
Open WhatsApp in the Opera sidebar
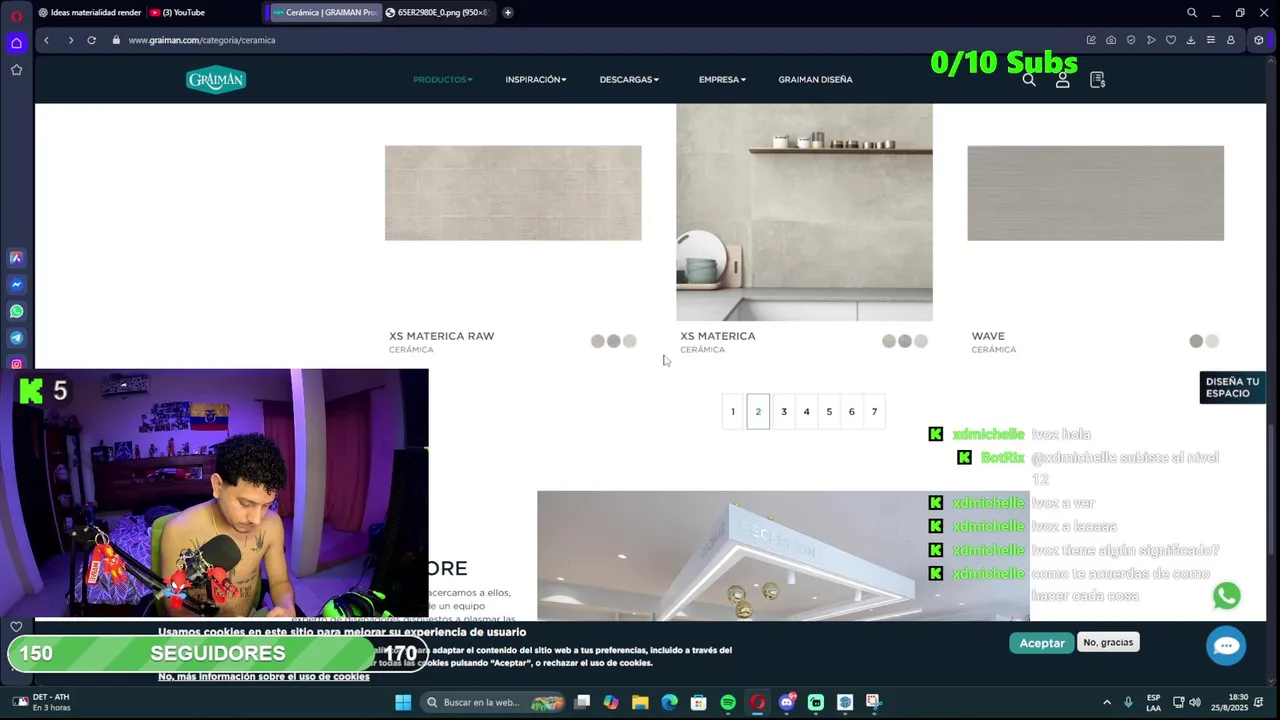(x=16, y=311)
